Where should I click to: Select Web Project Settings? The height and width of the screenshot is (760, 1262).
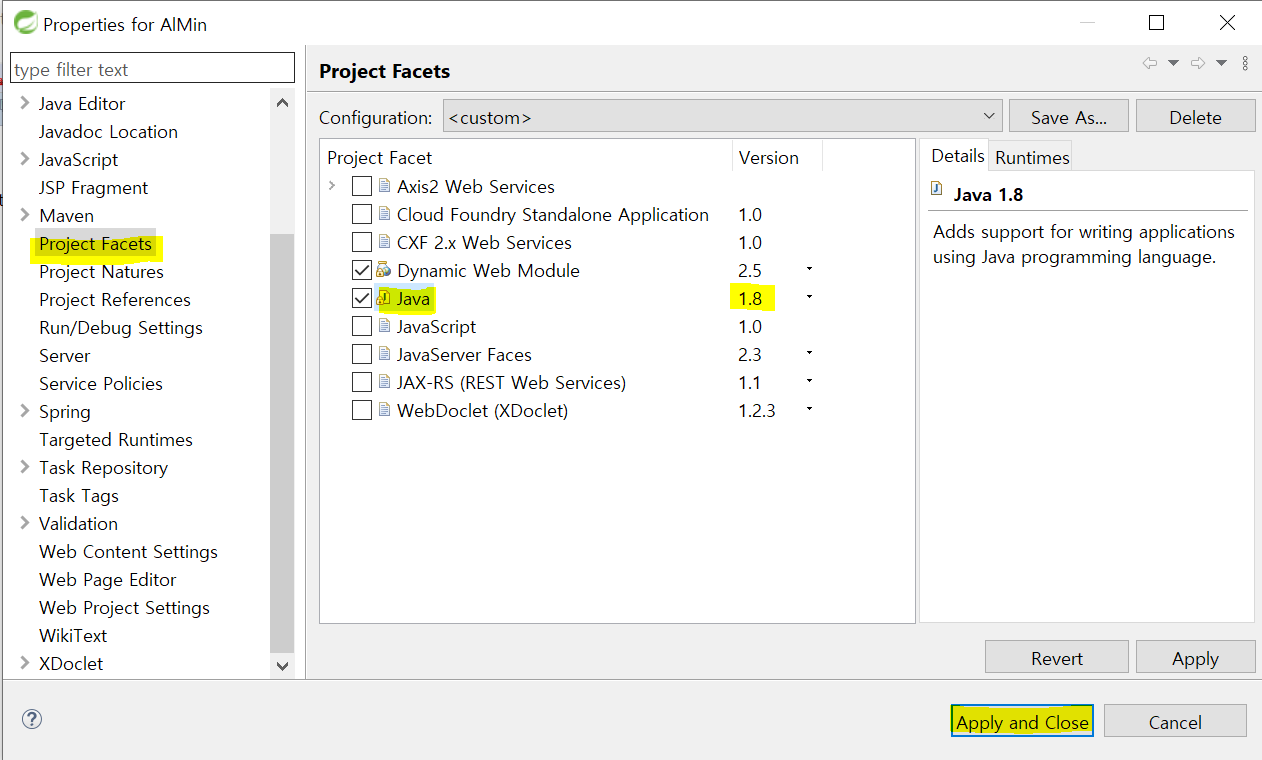[124, 608]
